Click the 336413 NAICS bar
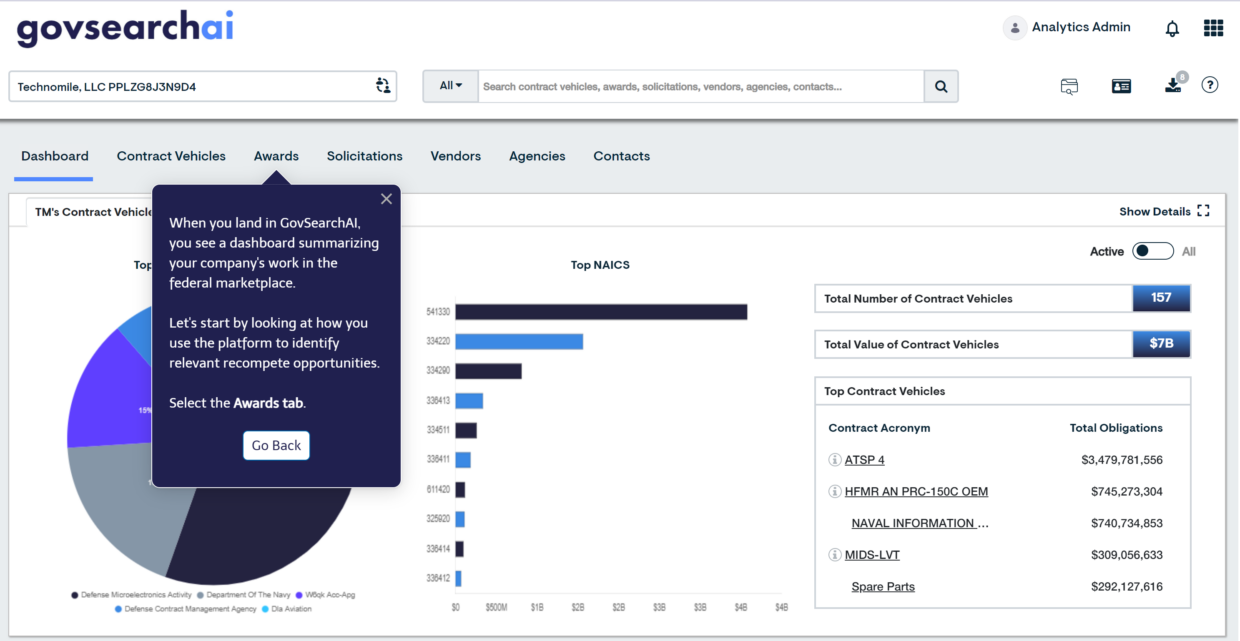The image size is (1240, 641). click(469, 401)
